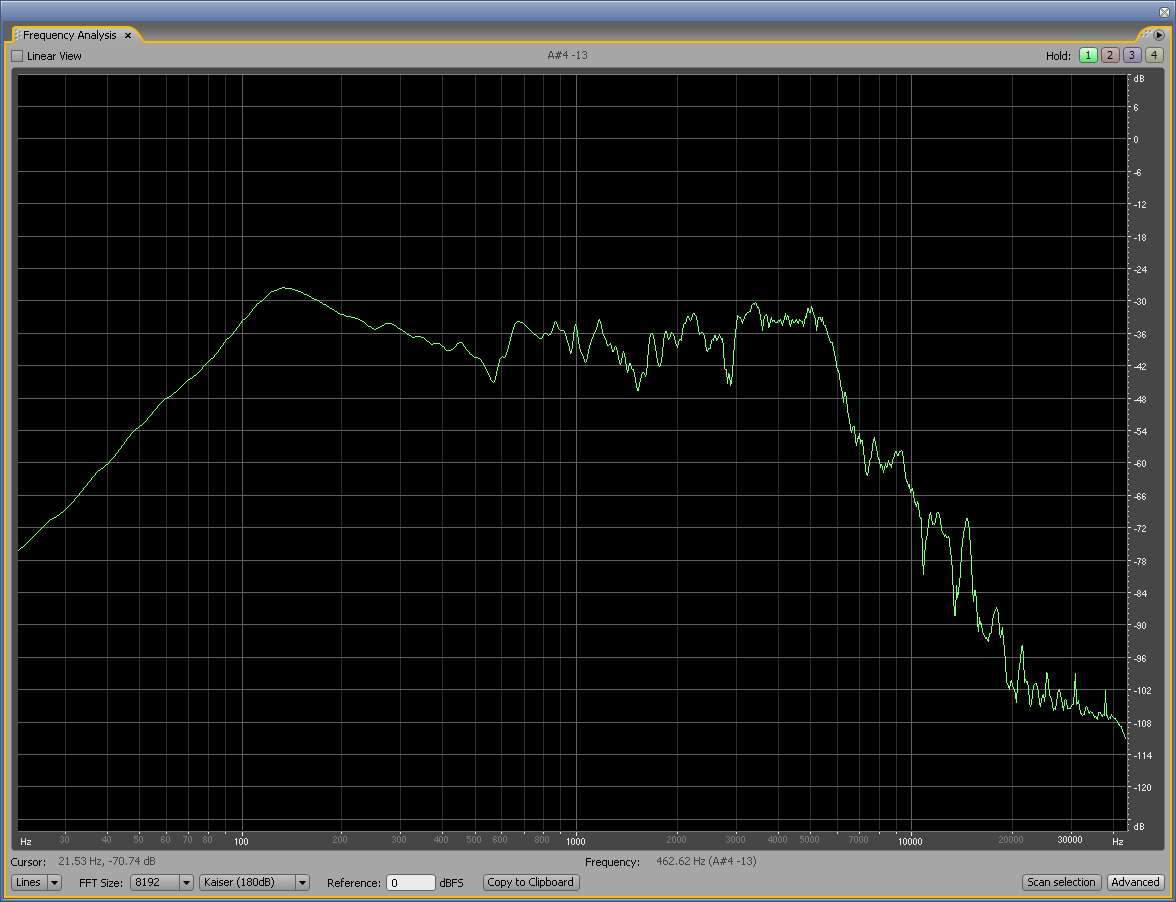This screenshot has width=1176, height=902.
Task: Toggle Hold button 4
Action: click(1154, 55)
